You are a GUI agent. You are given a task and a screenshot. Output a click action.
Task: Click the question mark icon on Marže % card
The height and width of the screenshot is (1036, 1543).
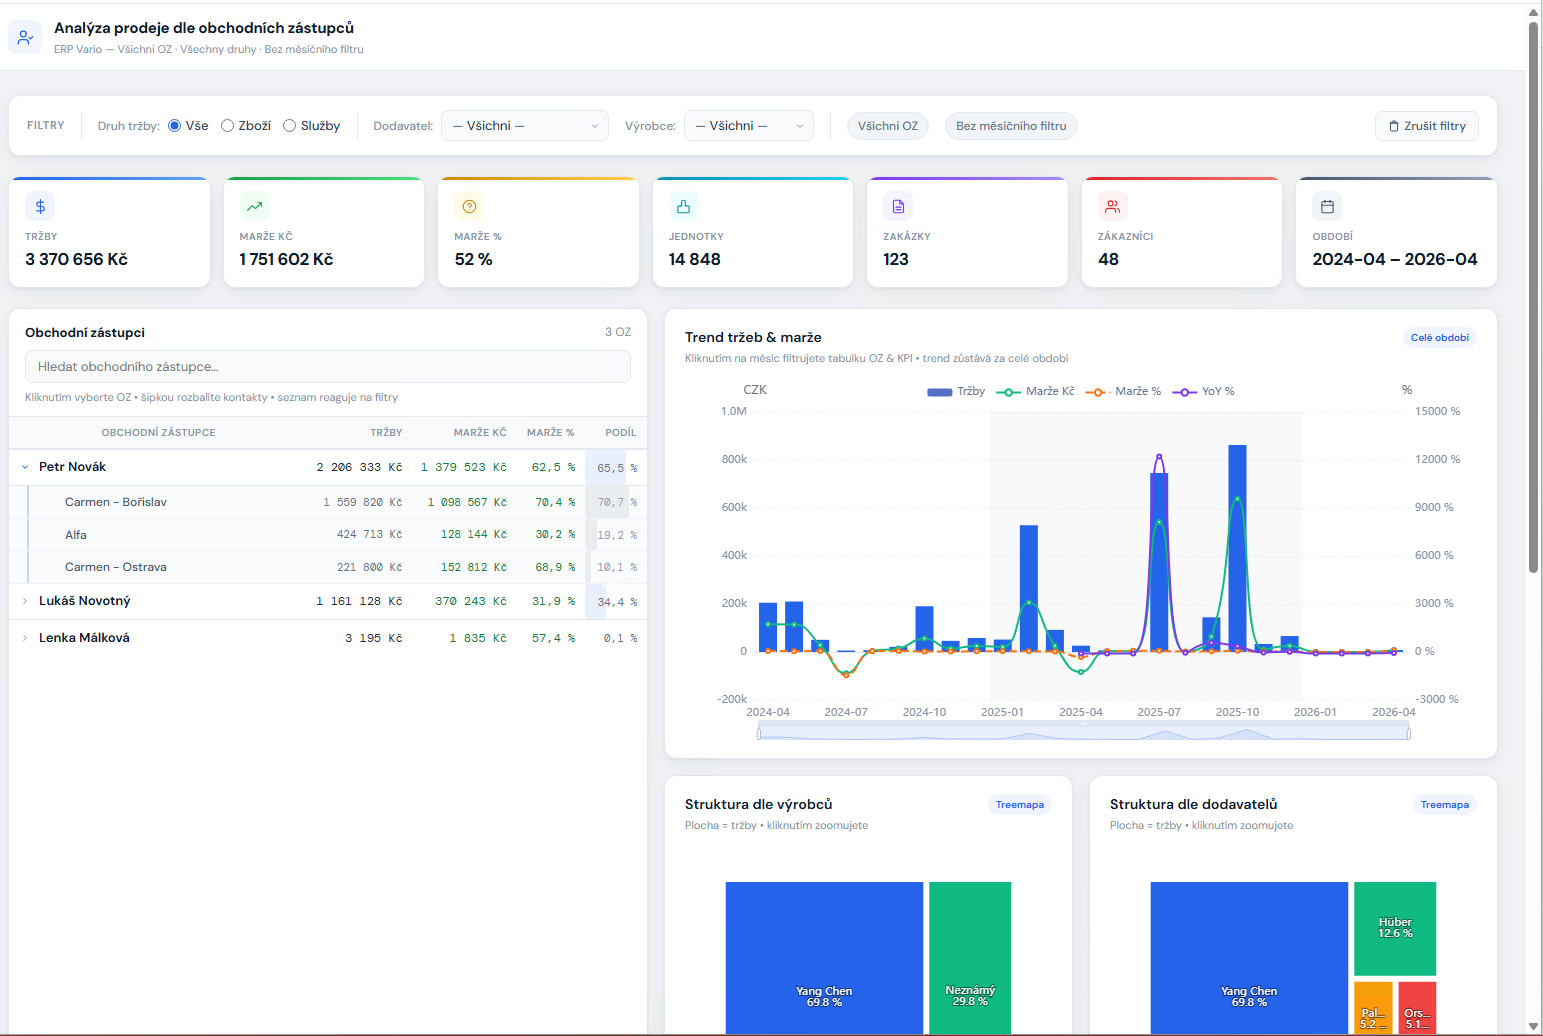[469, 206]
